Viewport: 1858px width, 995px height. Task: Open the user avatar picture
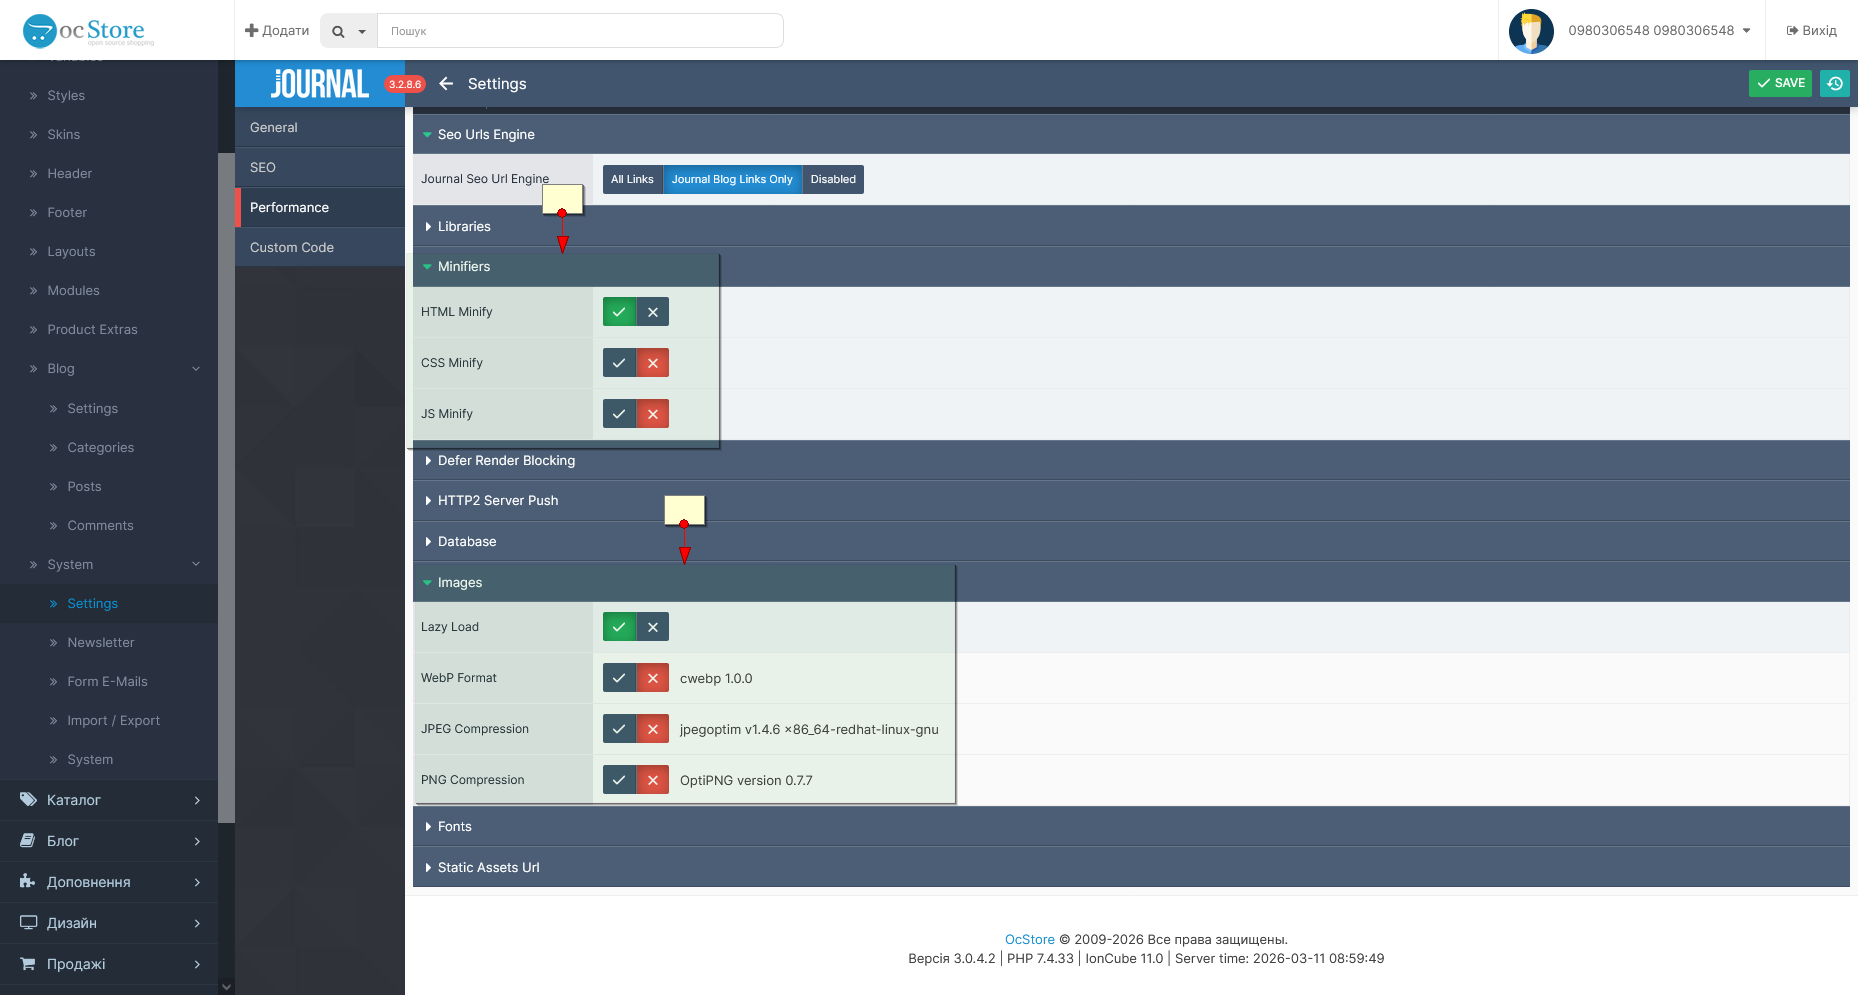click(1531, 31)
